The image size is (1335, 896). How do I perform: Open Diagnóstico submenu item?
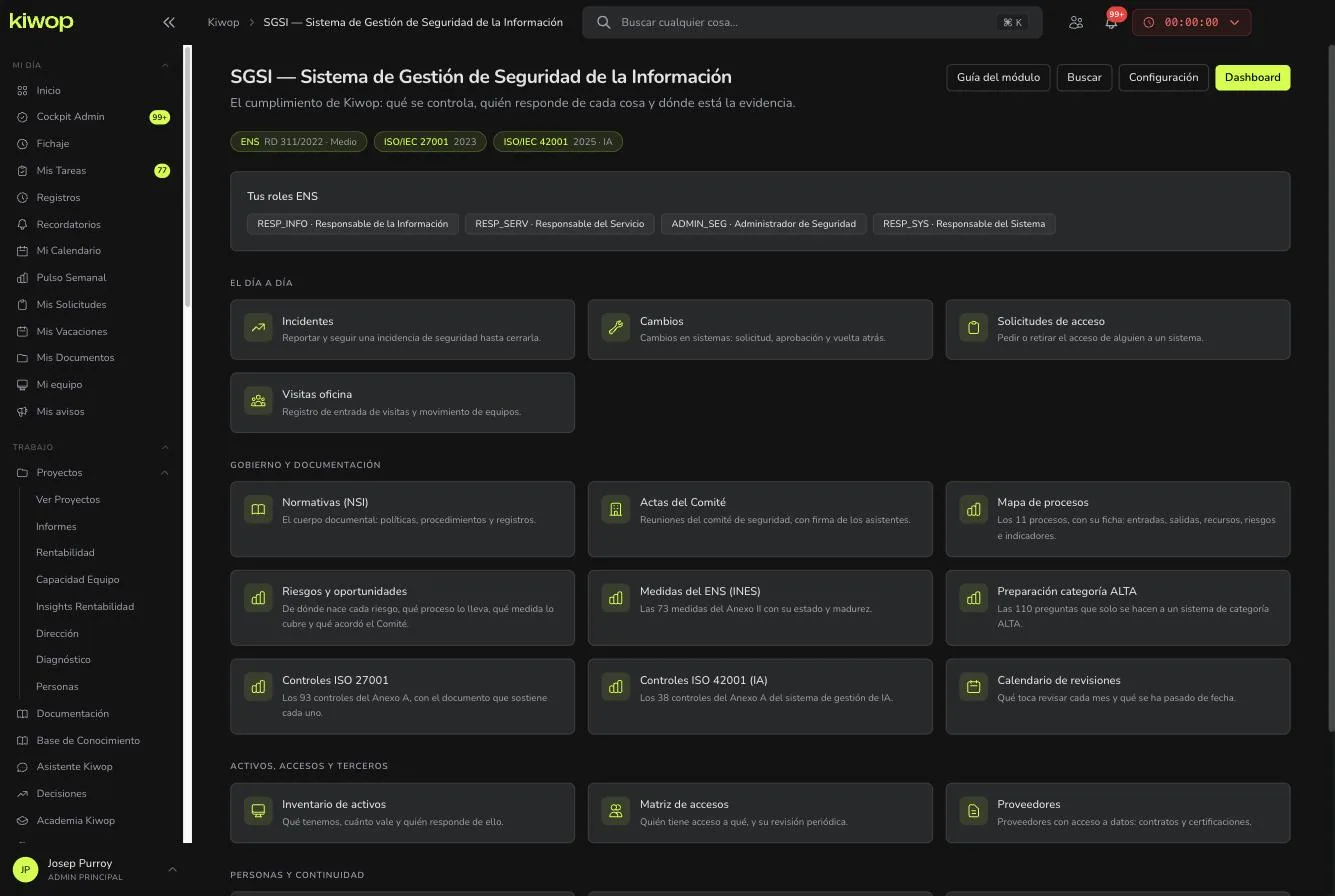tap(63, 660)
